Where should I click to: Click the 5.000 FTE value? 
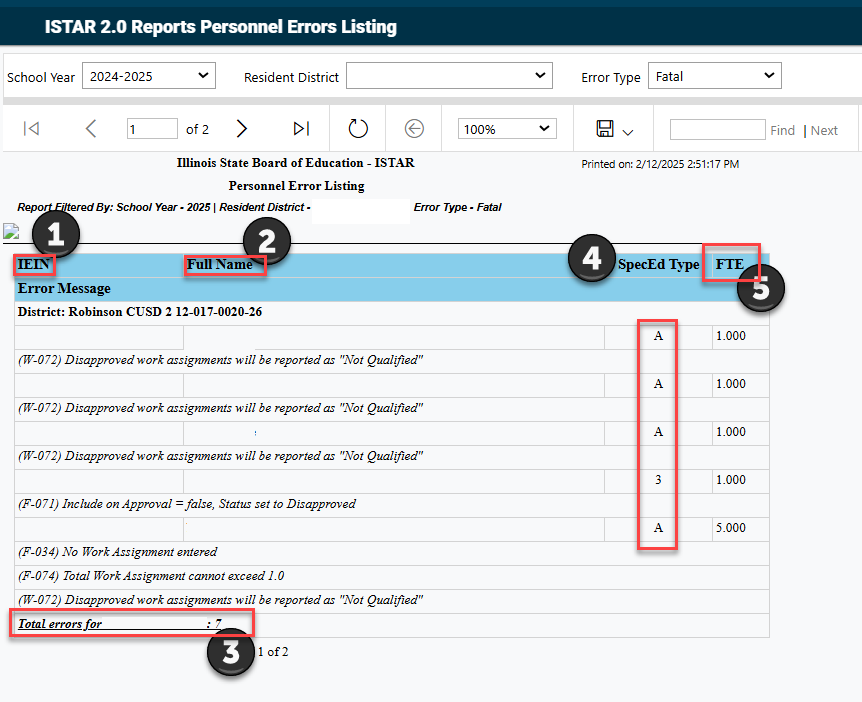click(x=731, y=528)
